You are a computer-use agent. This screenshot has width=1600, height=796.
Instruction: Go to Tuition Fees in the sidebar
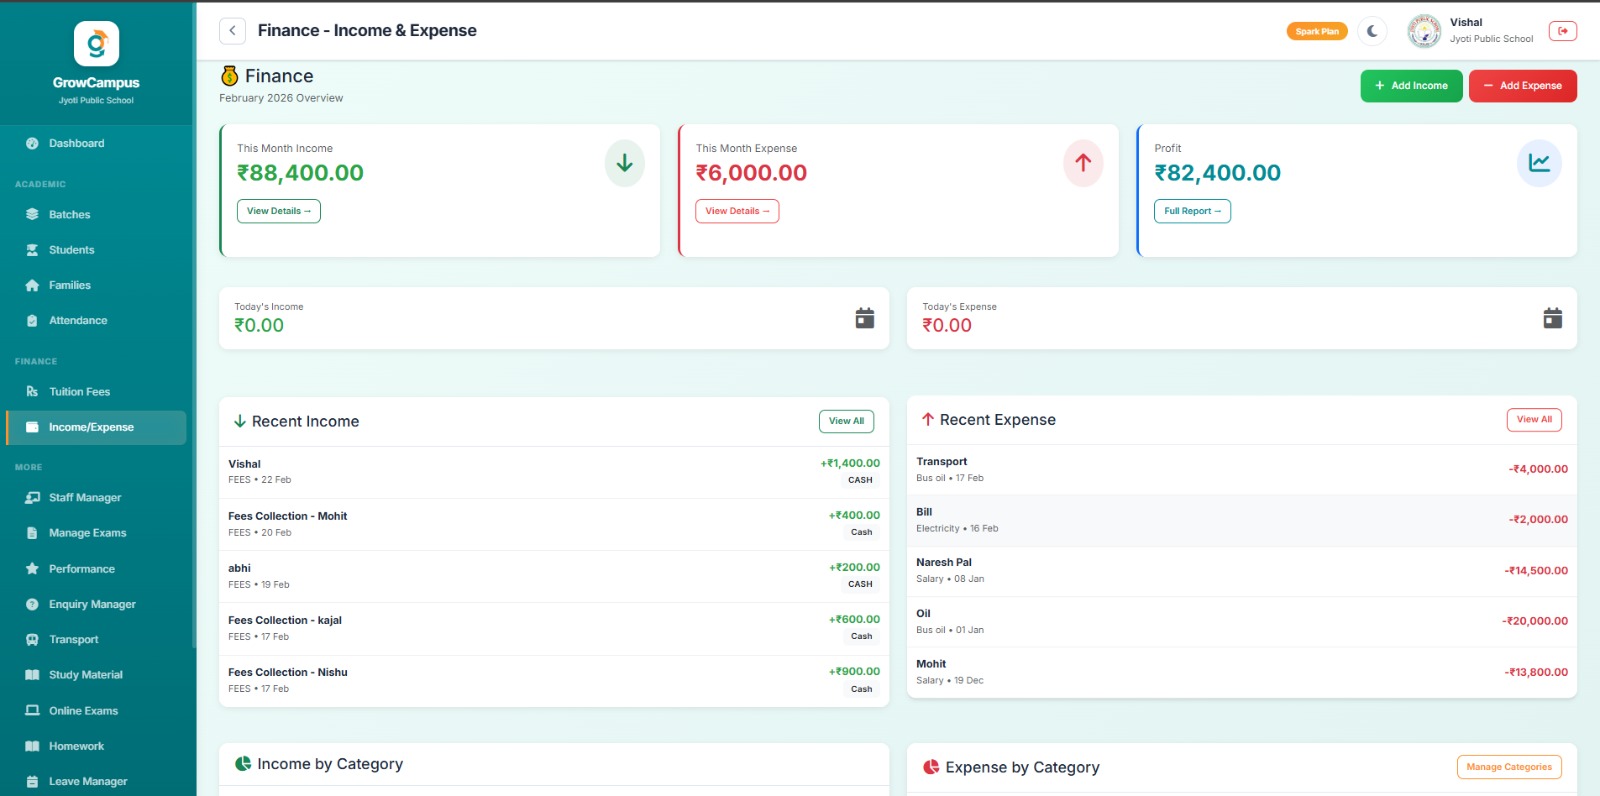pos(79,392)
